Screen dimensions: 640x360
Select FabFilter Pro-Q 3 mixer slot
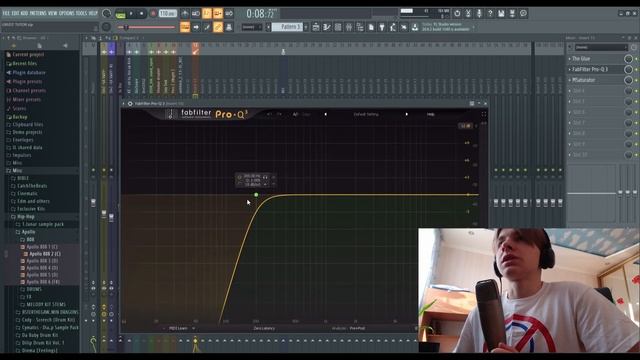[590, 69]
